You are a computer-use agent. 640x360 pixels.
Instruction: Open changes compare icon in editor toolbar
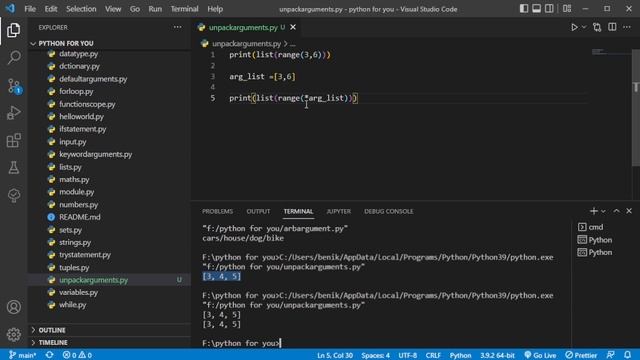tap(597, 27)
